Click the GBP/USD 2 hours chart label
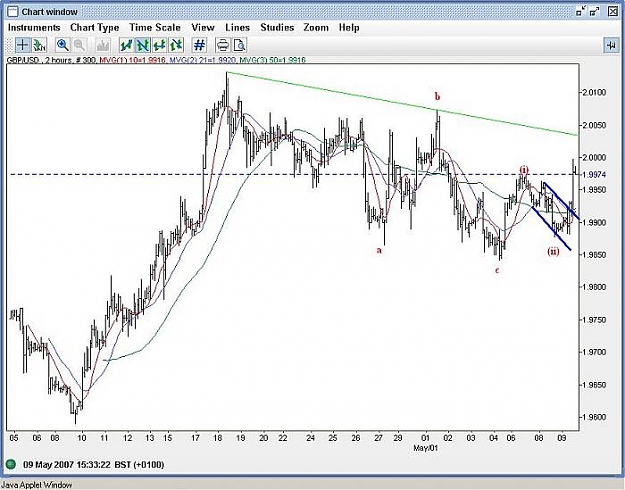This screenshot has width=625, height=490. 52,60
